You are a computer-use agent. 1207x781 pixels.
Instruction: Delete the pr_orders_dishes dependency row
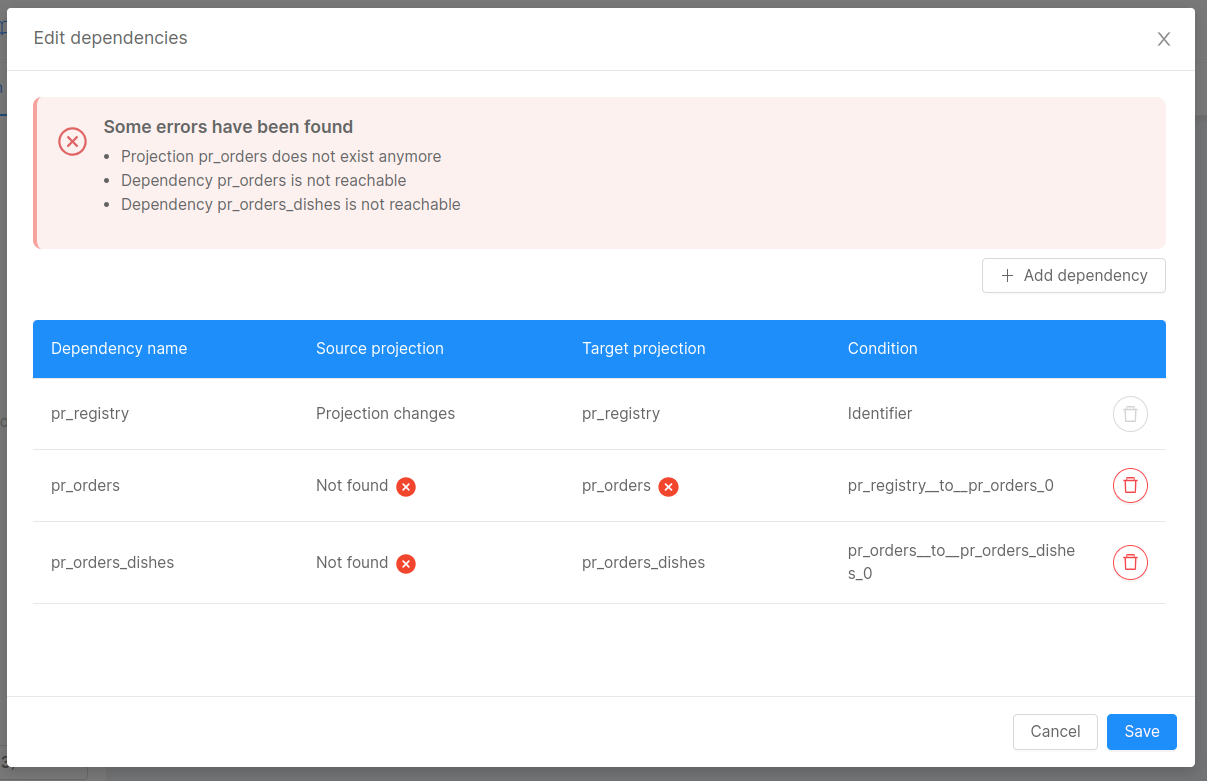pos(1130,563)
